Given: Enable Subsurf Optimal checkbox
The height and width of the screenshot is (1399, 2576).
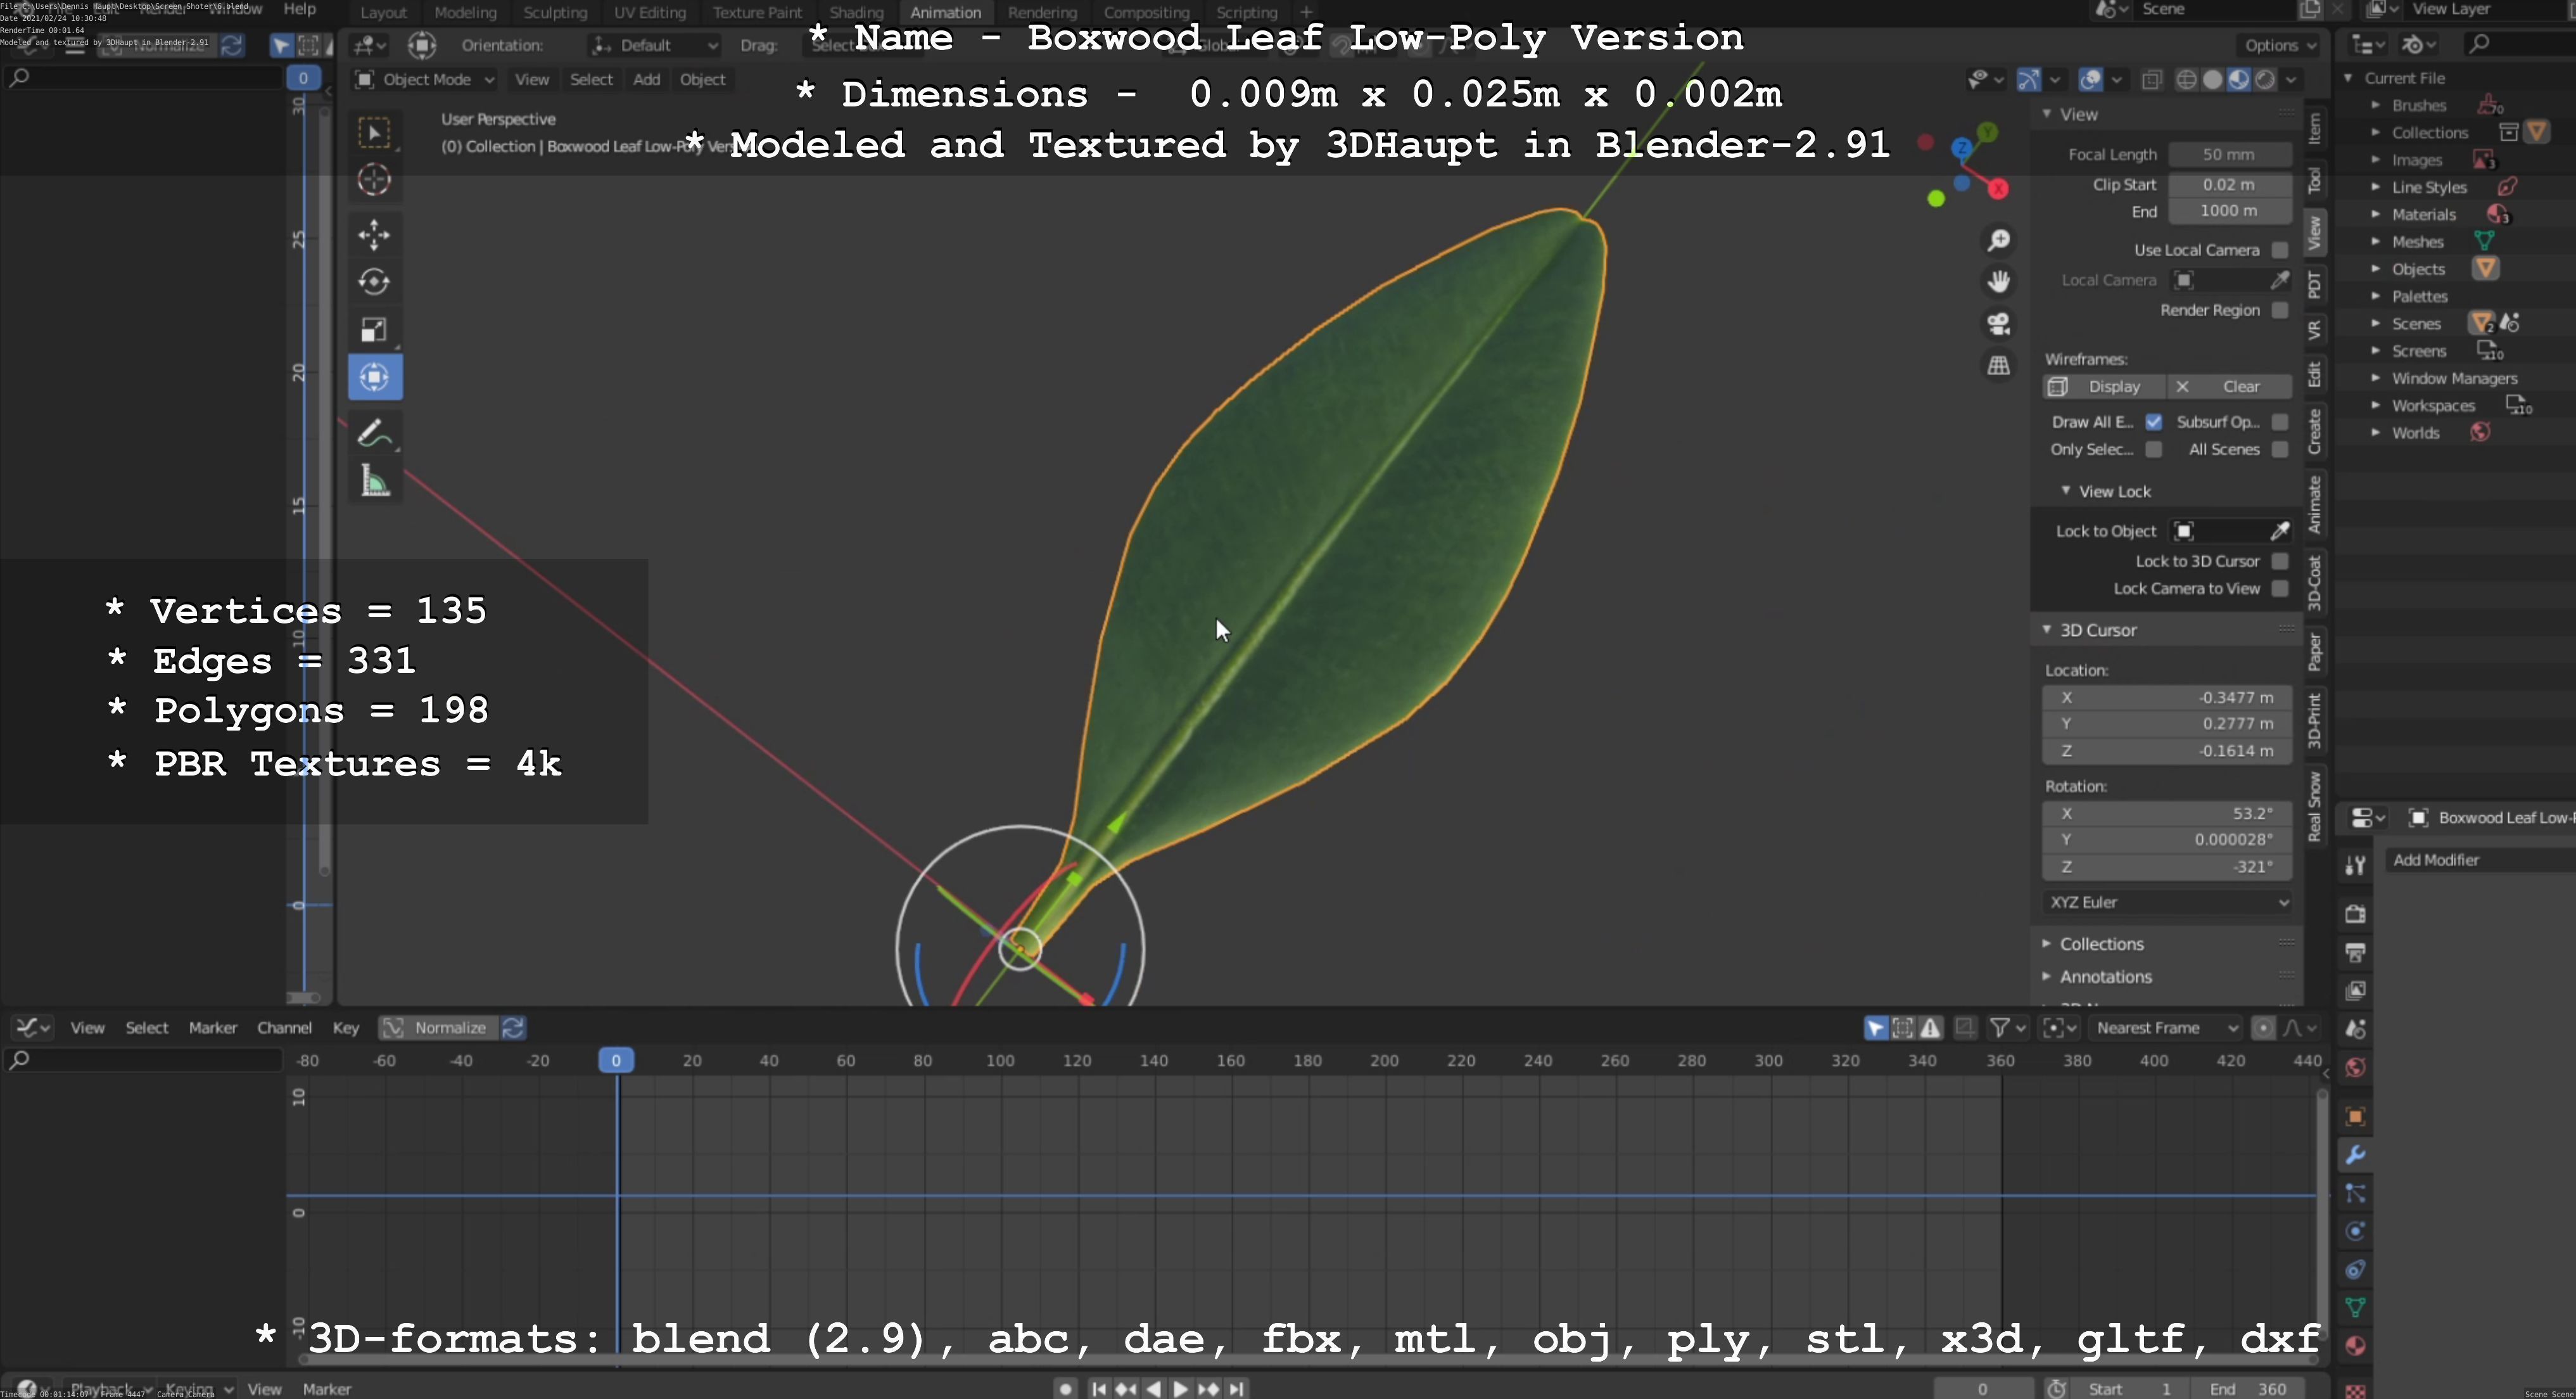Looking at the screenshot, I should (x=2280, y=422).
